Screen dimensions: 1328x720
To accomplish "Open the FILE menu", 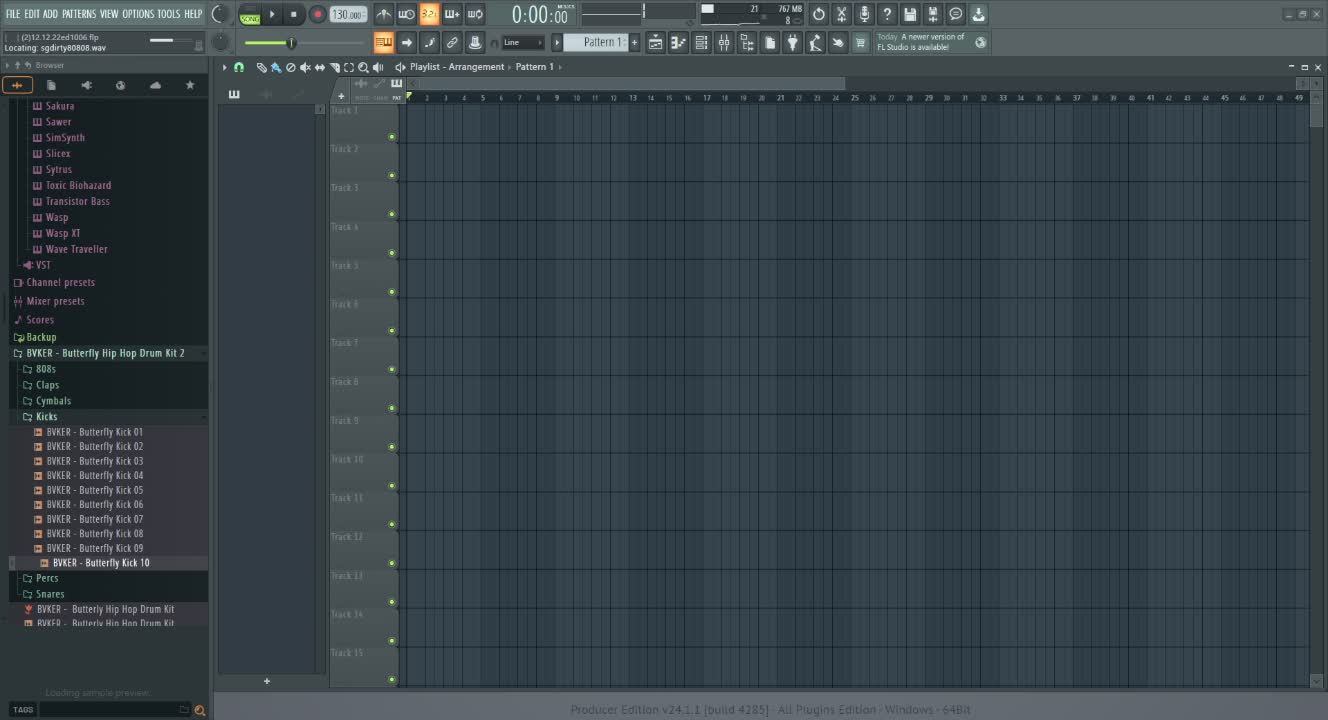I will point(13,14).
